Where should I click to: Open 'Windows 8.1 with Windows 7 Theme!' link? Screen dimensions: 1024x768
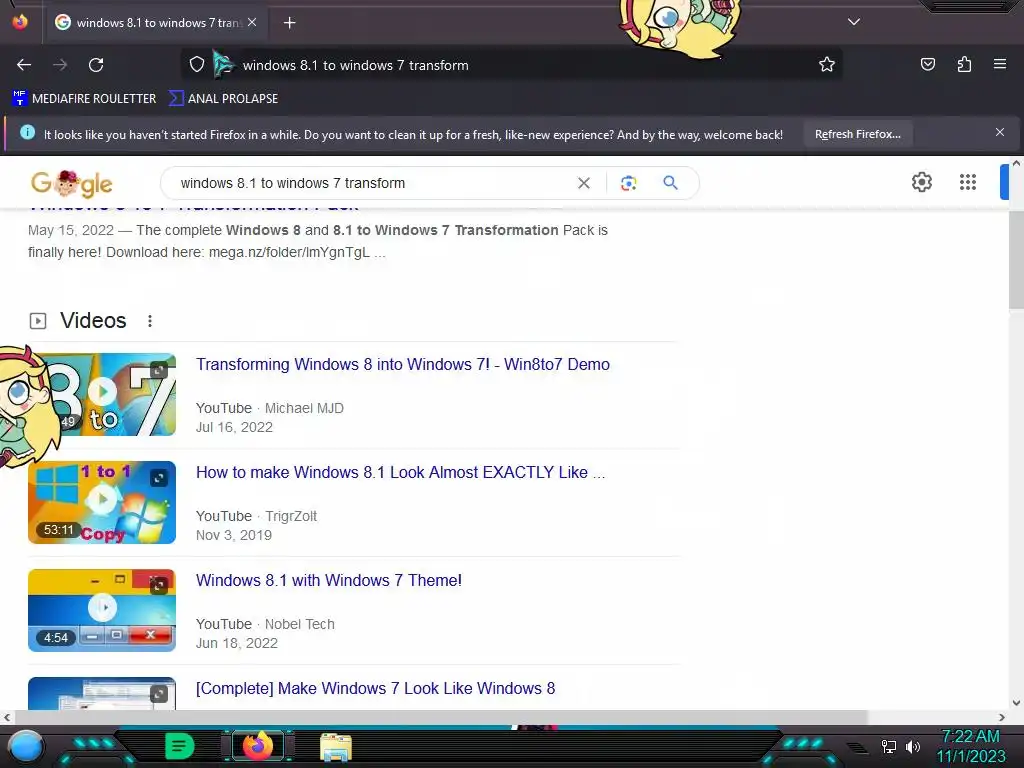click(328, 581)
